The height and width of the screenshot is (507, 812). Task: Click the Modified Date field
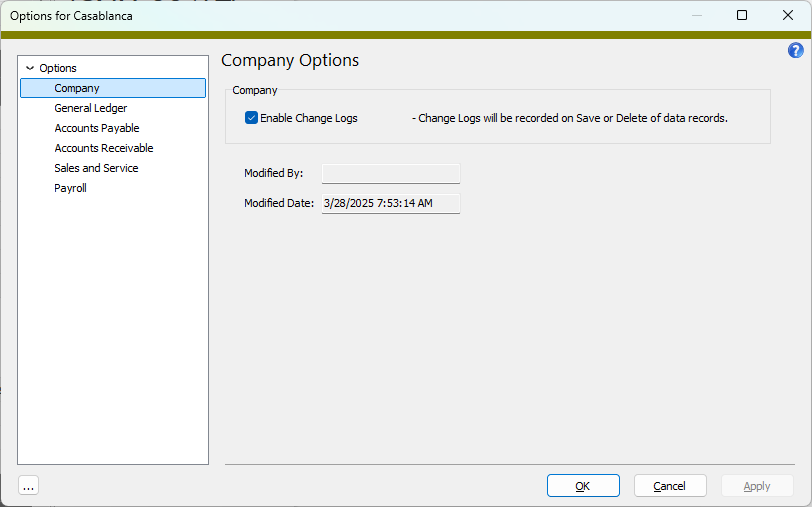click(x=391, y=204)
